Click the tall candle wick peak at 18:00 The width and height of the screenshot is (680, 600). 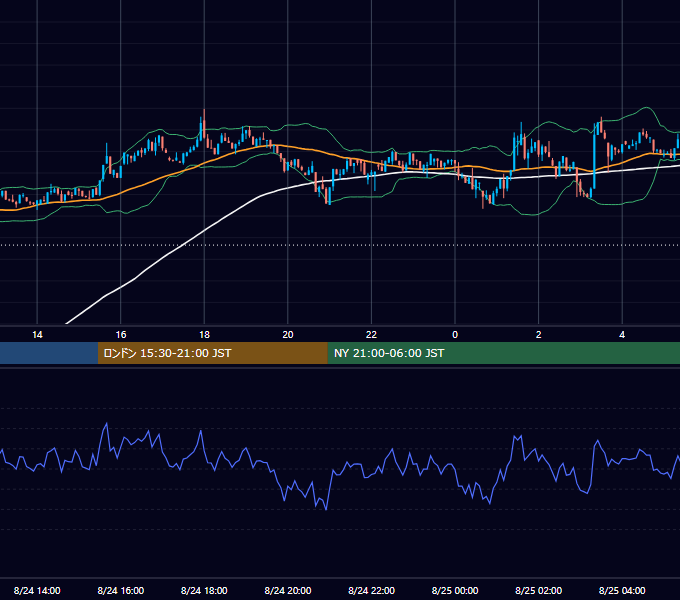click(x=204, y=111)
